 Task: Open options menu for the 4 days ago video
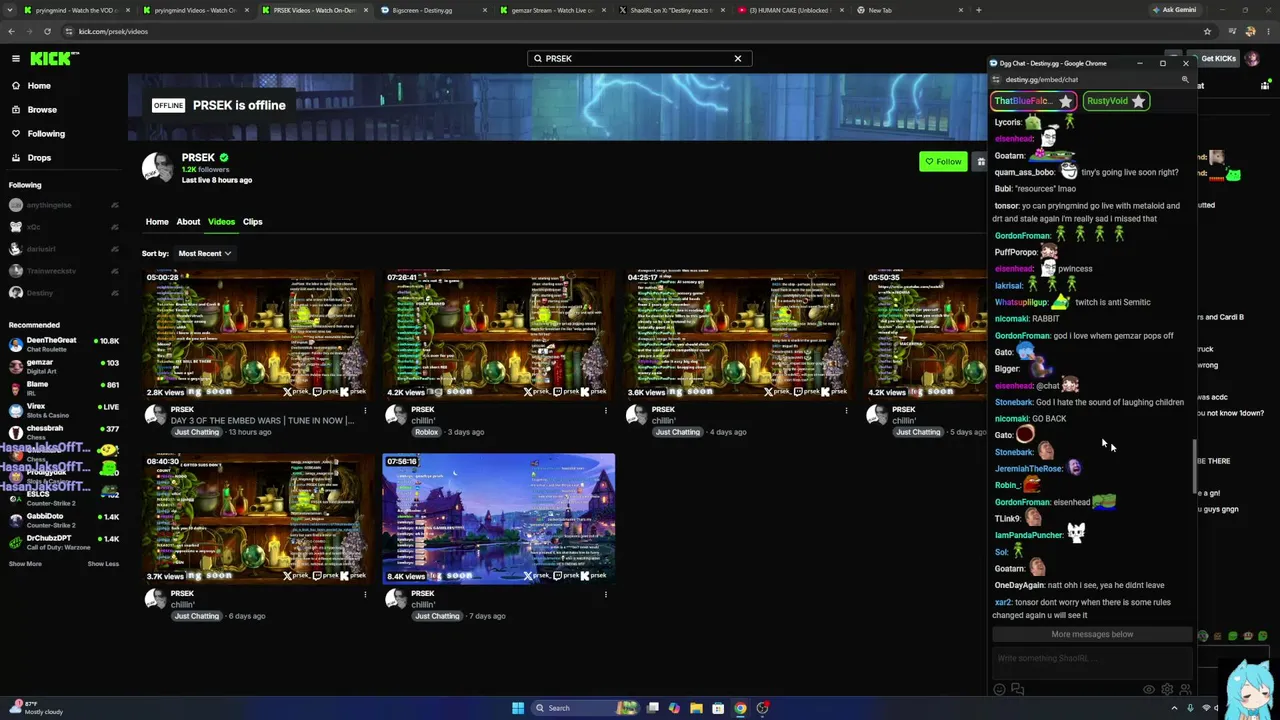tap(846, 410)
